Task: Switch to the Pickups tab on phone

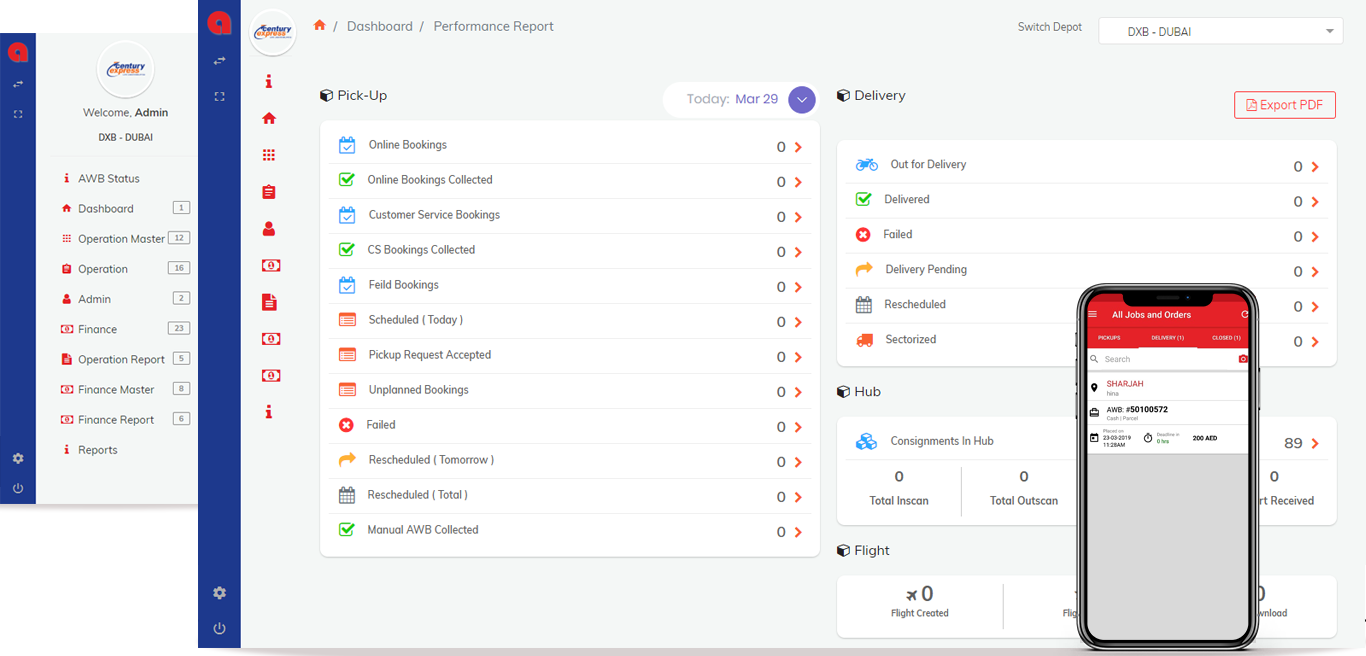Action: tap(1109, 338)
